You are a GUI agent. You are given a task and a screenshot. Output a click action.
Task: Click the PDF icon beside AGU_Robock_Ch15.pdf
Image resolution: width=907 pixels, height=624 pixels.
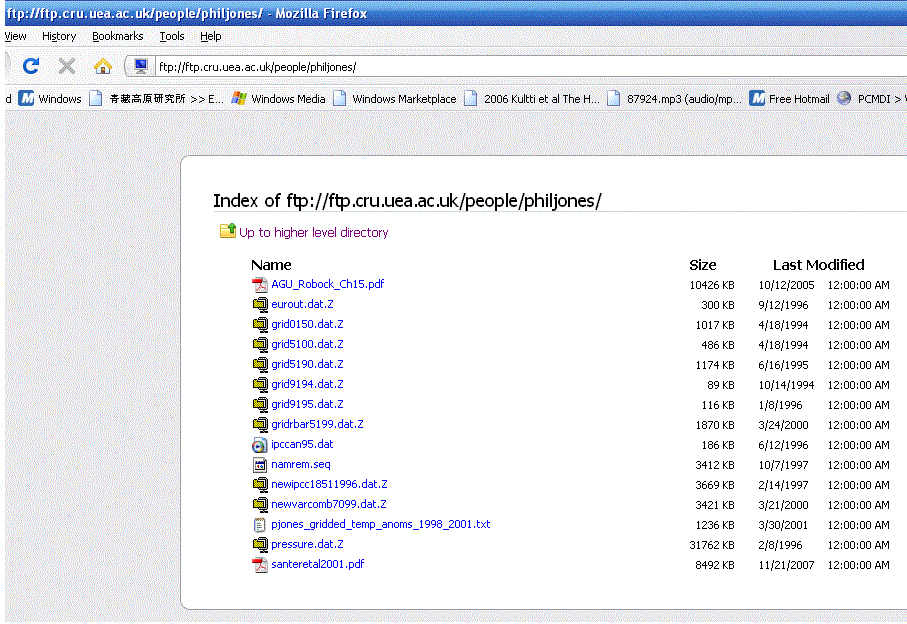tap(260, 284)
